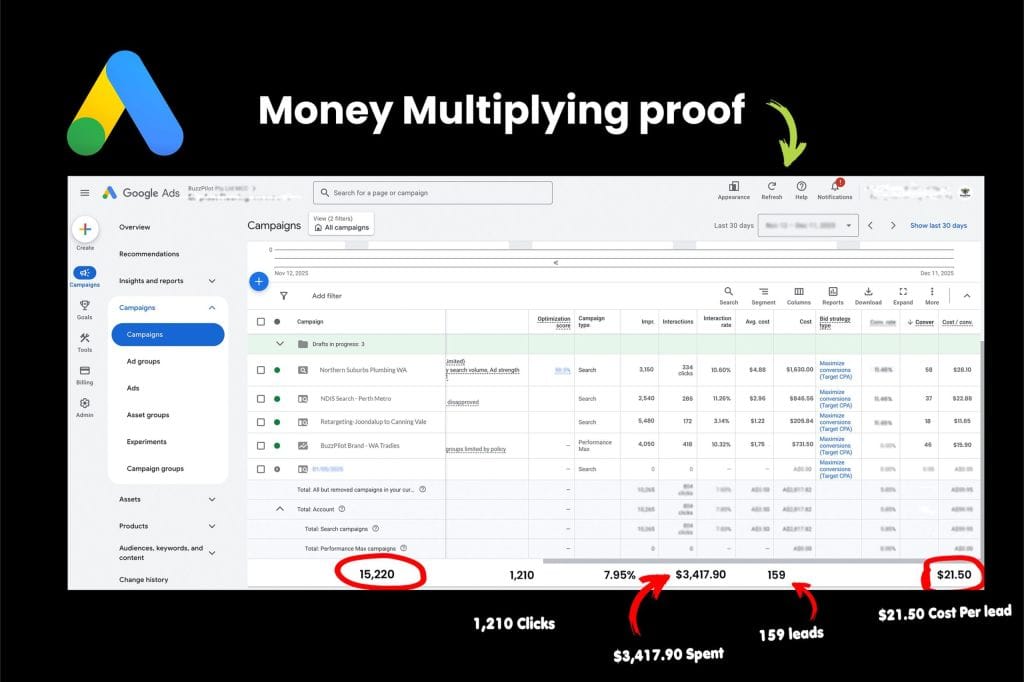Screen dimensions: 1024x682
Task: Open the More options three-dot icon
Action: point(932,292)
